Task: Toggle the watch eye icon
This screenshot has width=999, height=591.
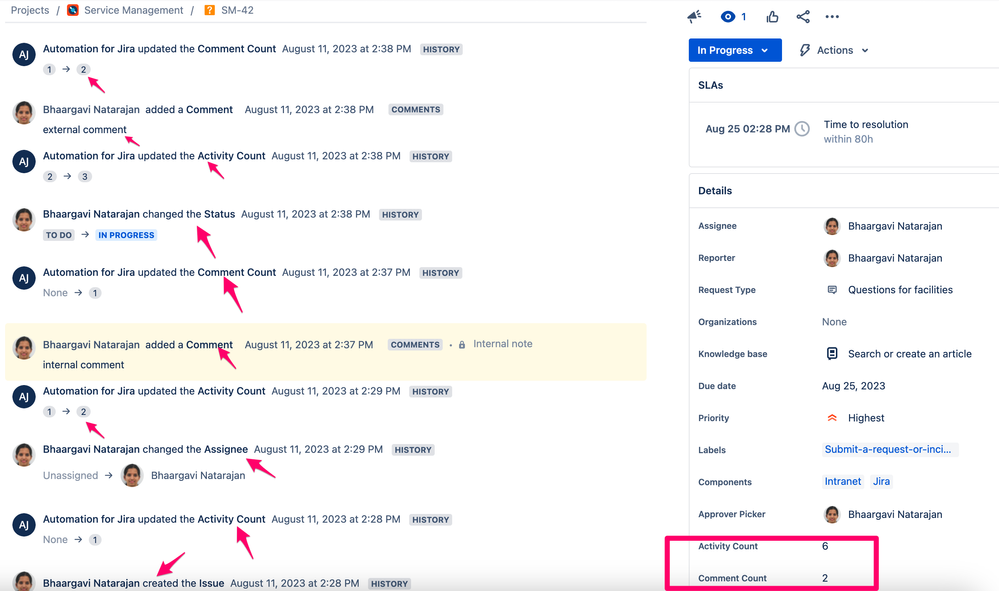Action: (728, 17)
